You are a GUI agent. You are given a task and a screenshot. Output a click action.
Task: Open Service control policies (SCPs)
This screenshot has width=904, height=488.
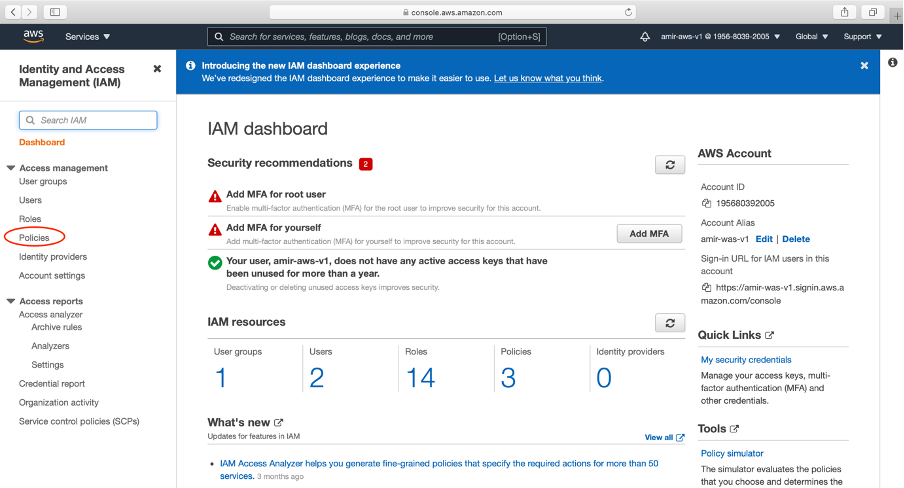point(79,422)
